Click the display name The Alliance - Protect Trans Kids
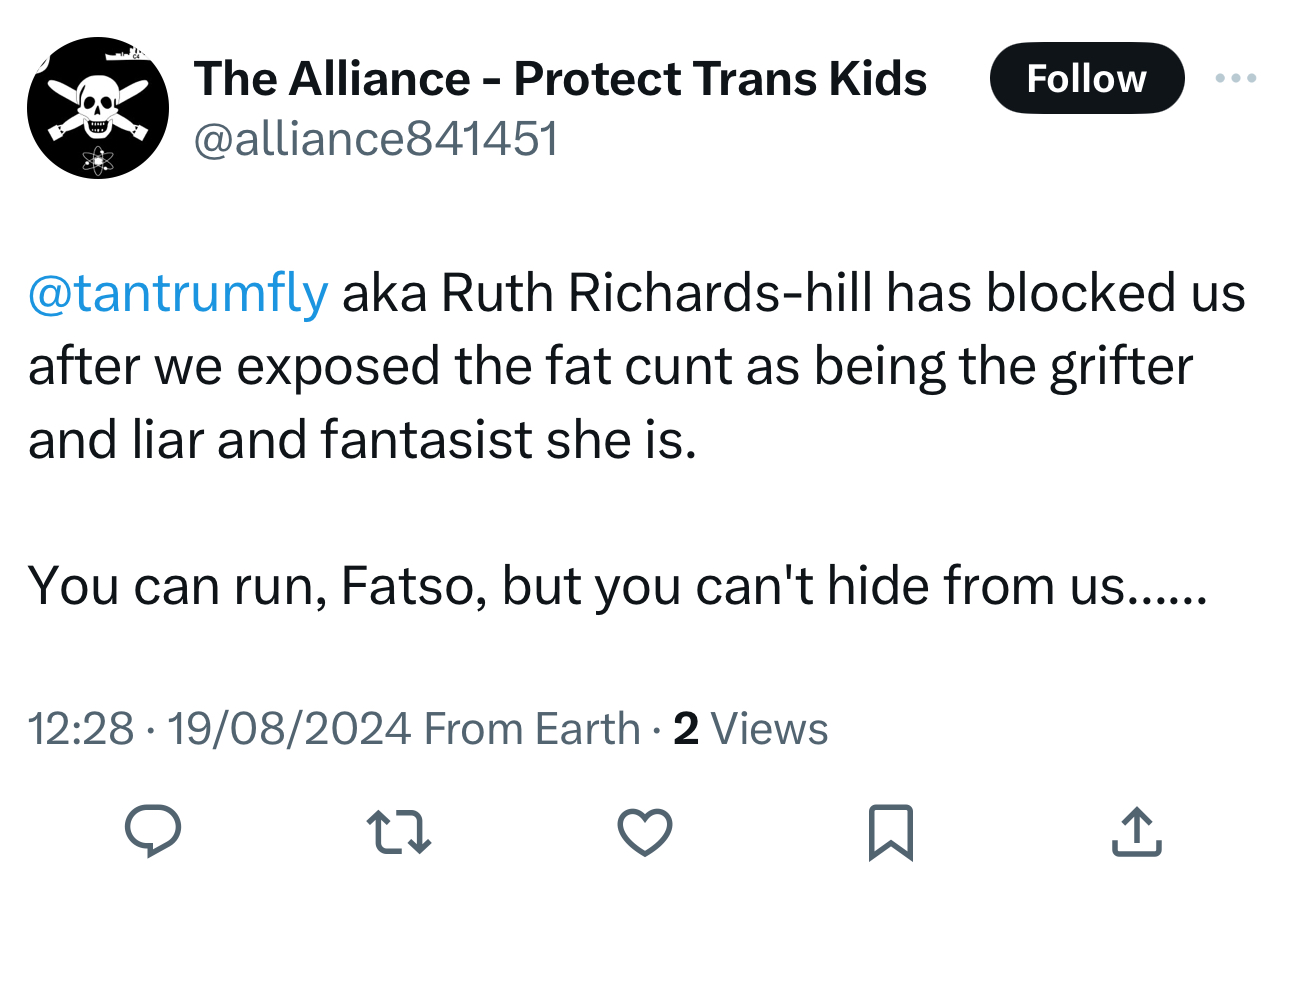The width and height of the screenshot is (1290, 988). coord(560,78)
